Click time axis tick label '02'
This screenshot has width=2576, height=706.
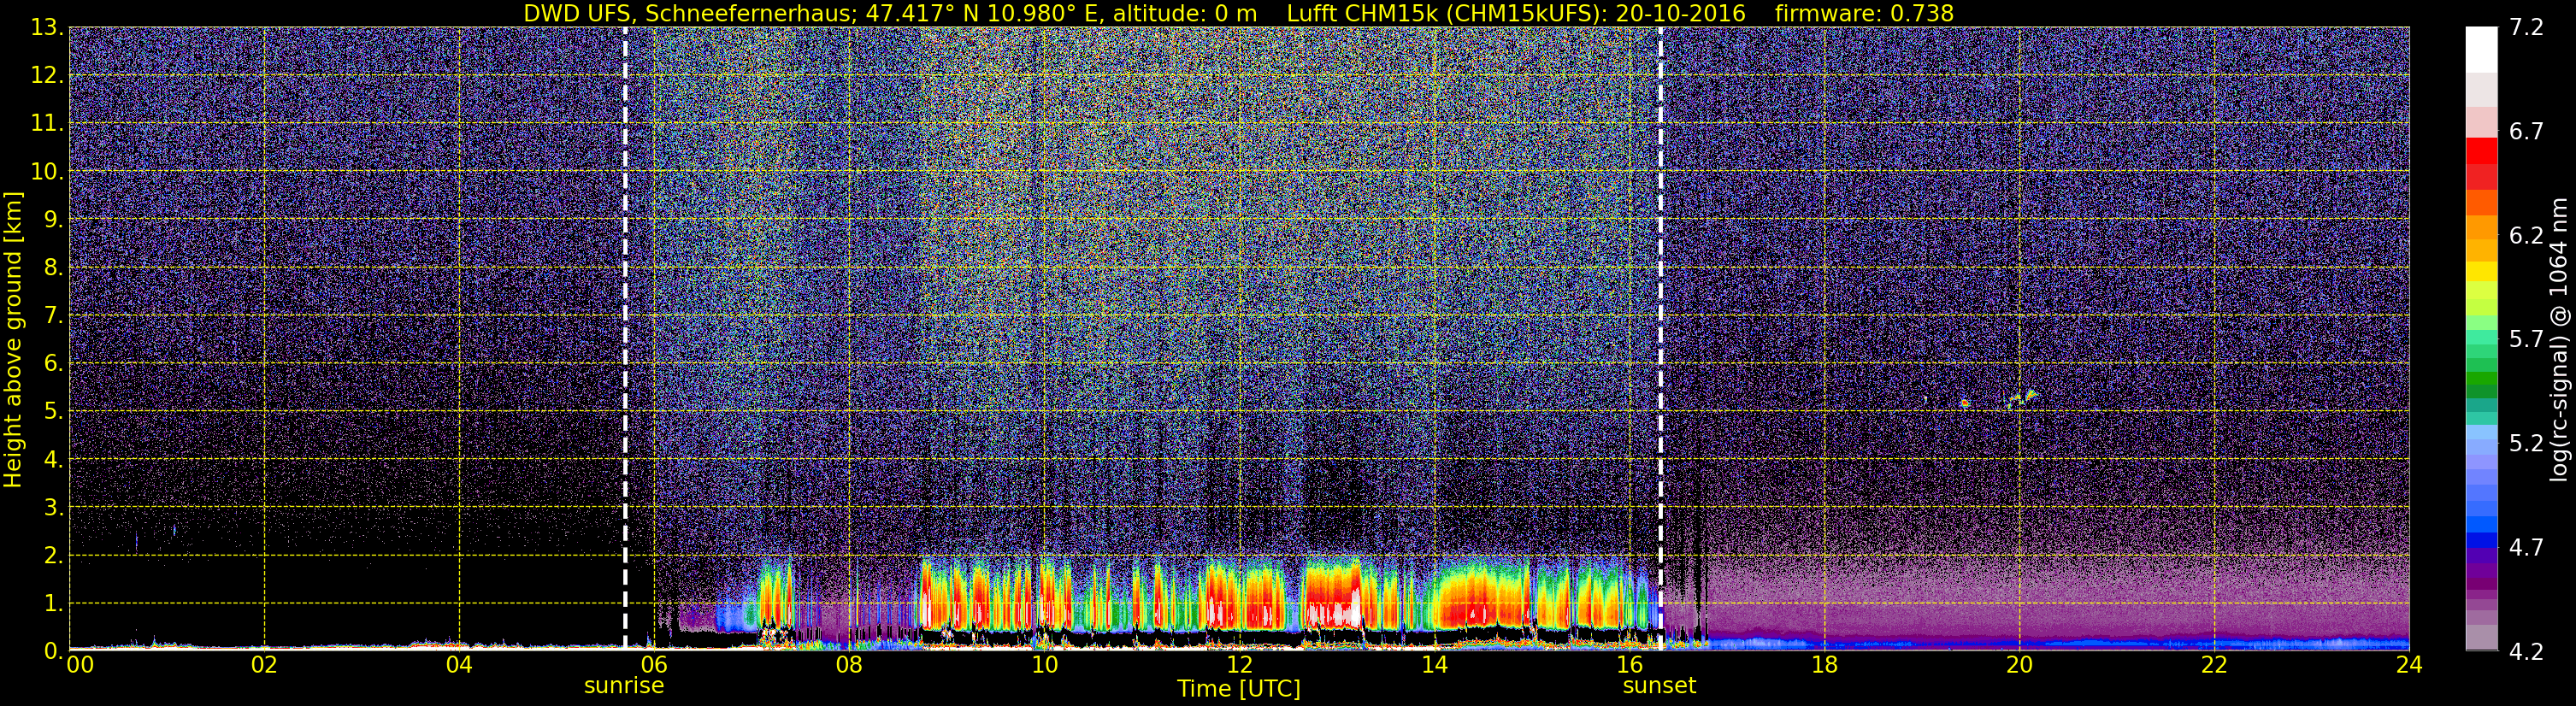[x=264, y=665]
